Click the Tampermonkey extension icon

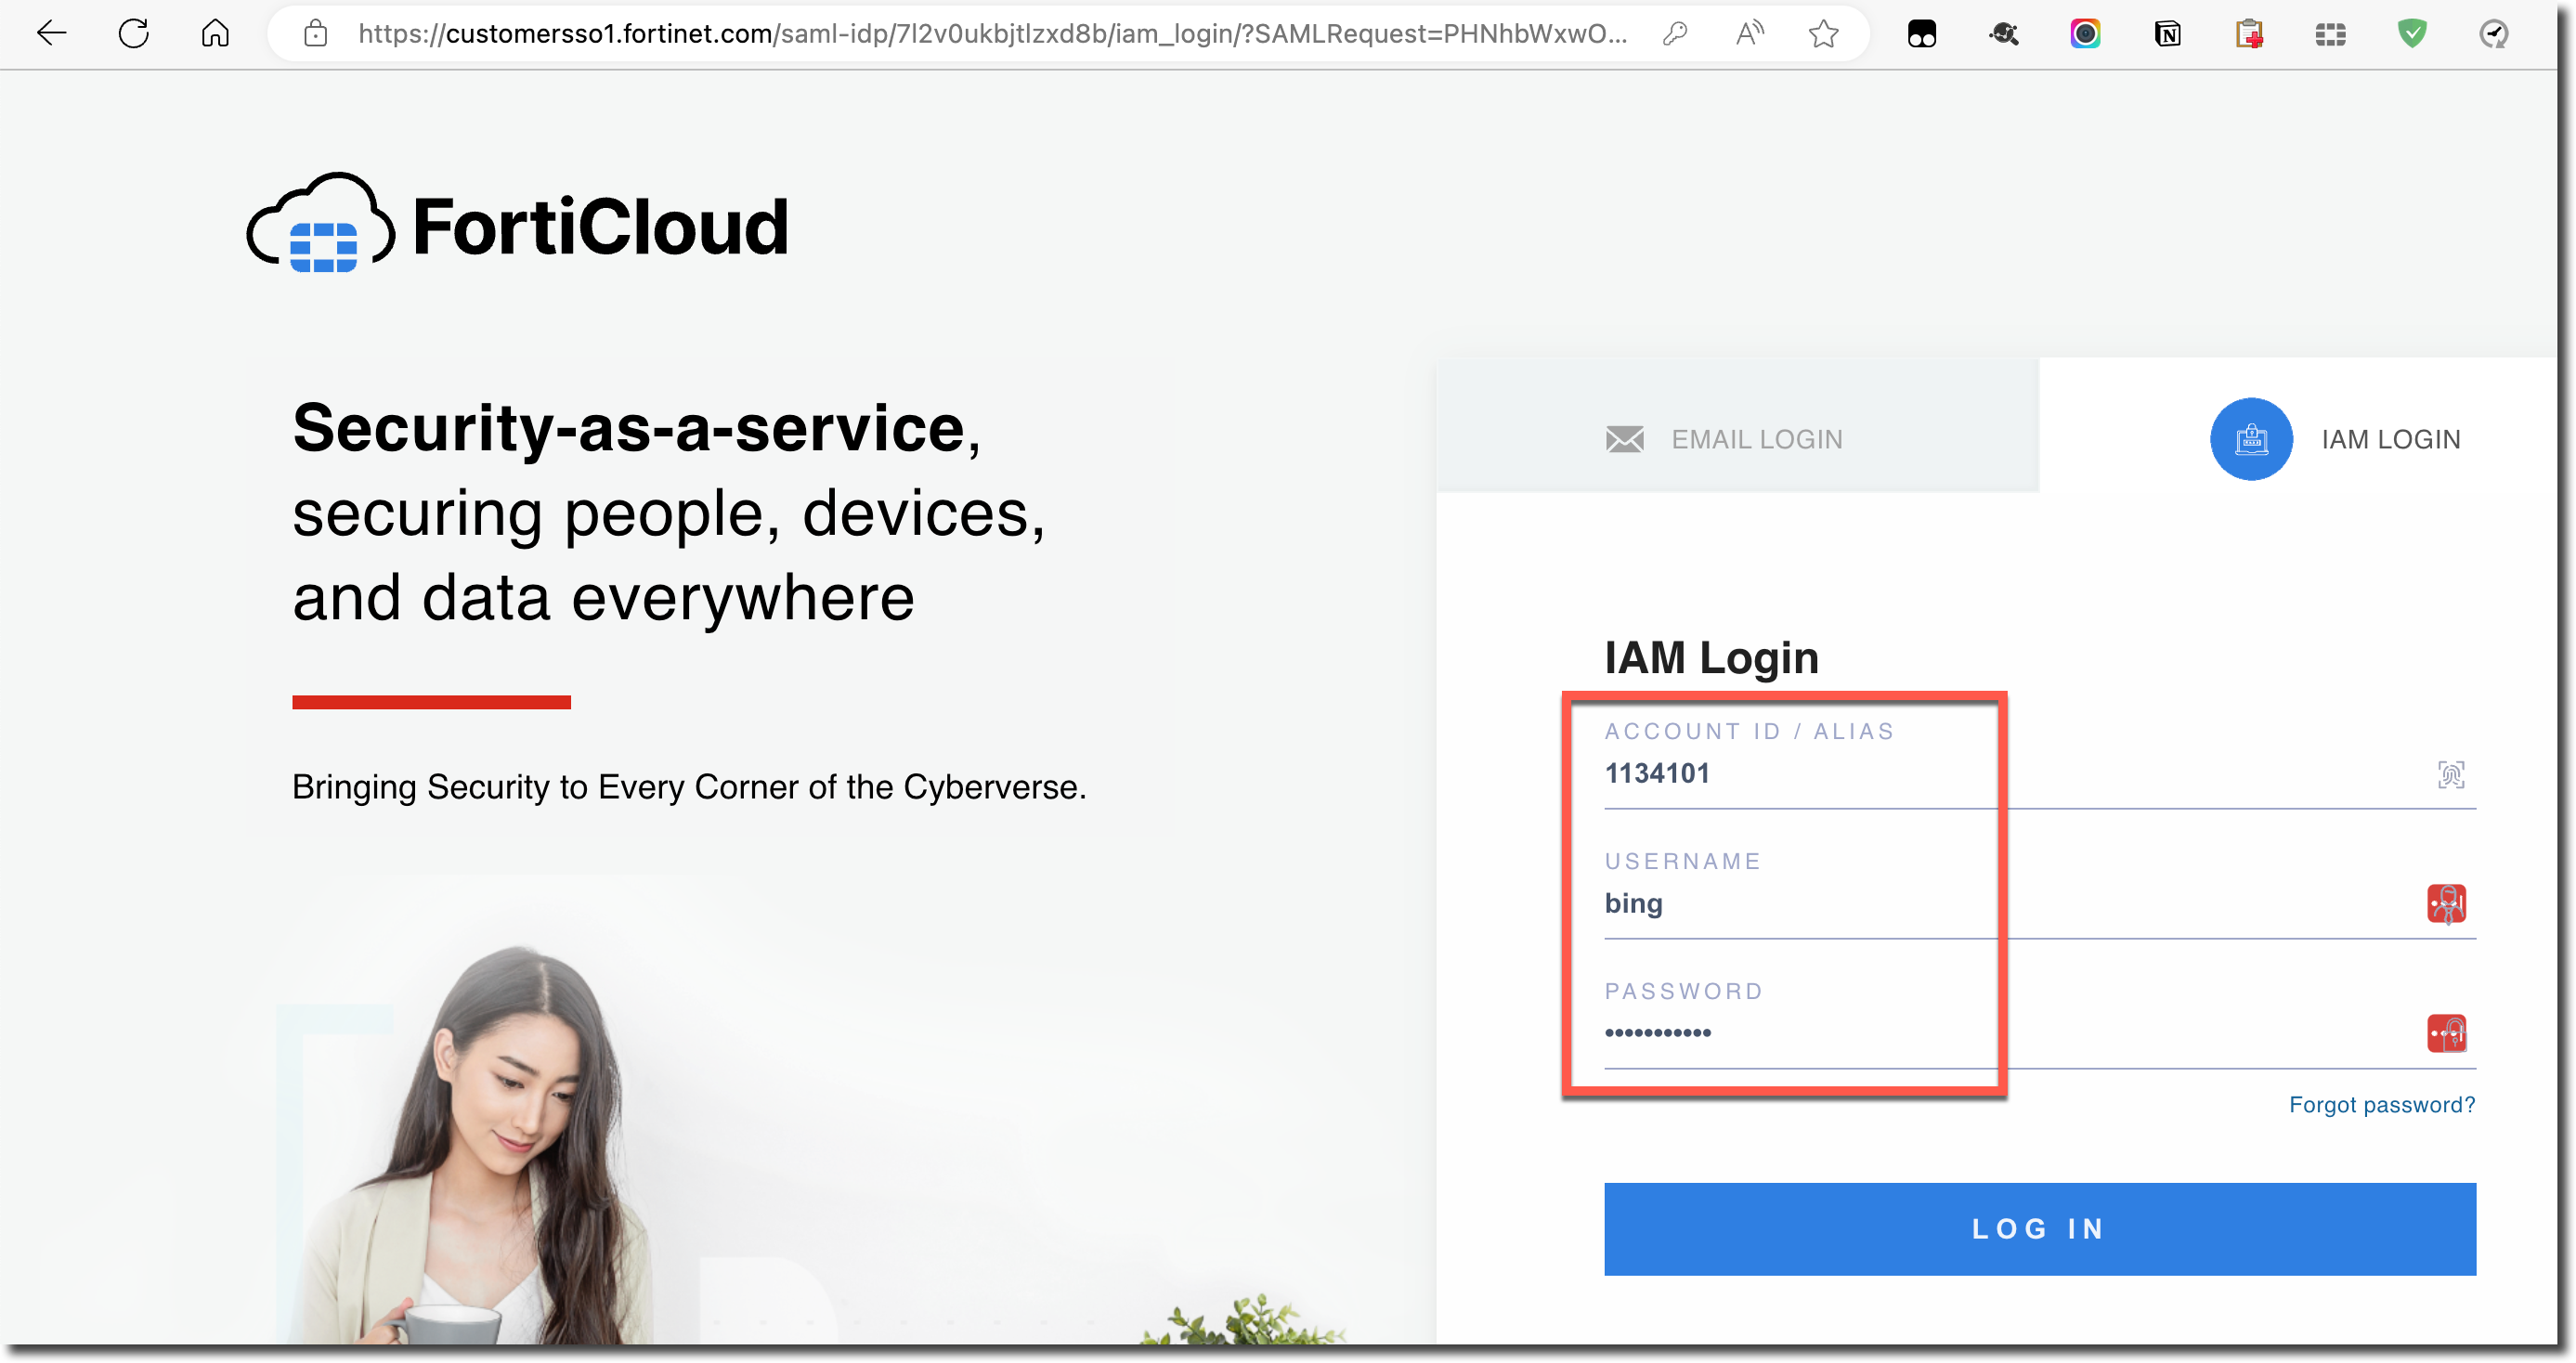pyautogui.click(x=1921, y=35)
